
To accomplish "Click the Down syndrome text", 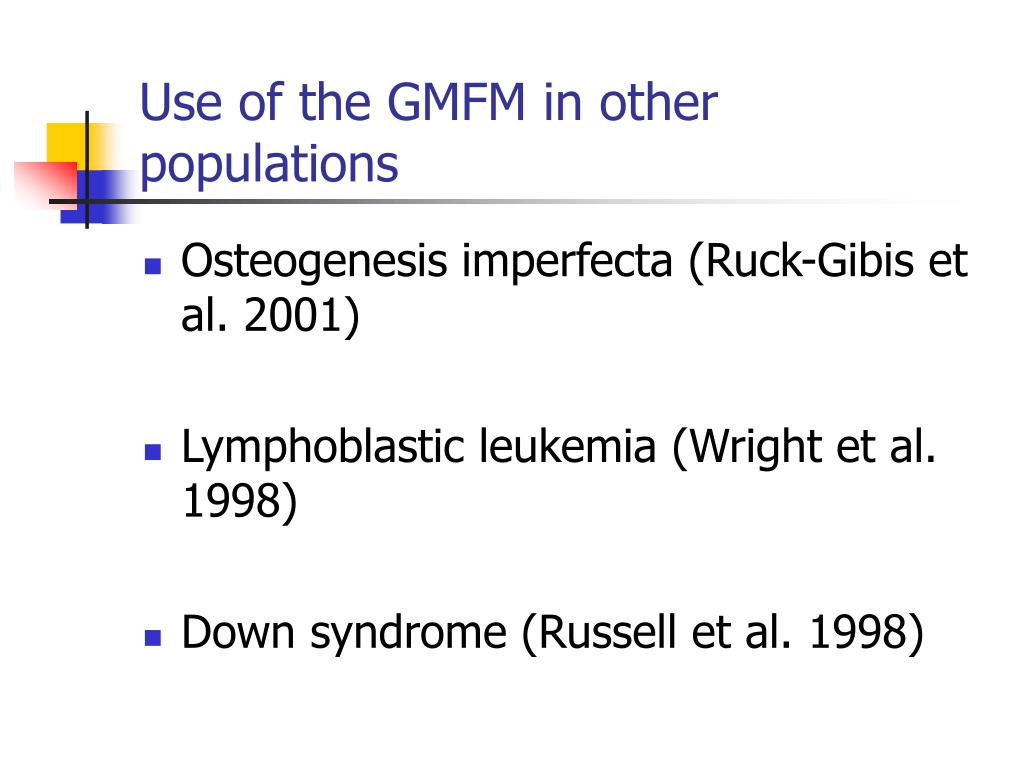I will click(344, 633).
